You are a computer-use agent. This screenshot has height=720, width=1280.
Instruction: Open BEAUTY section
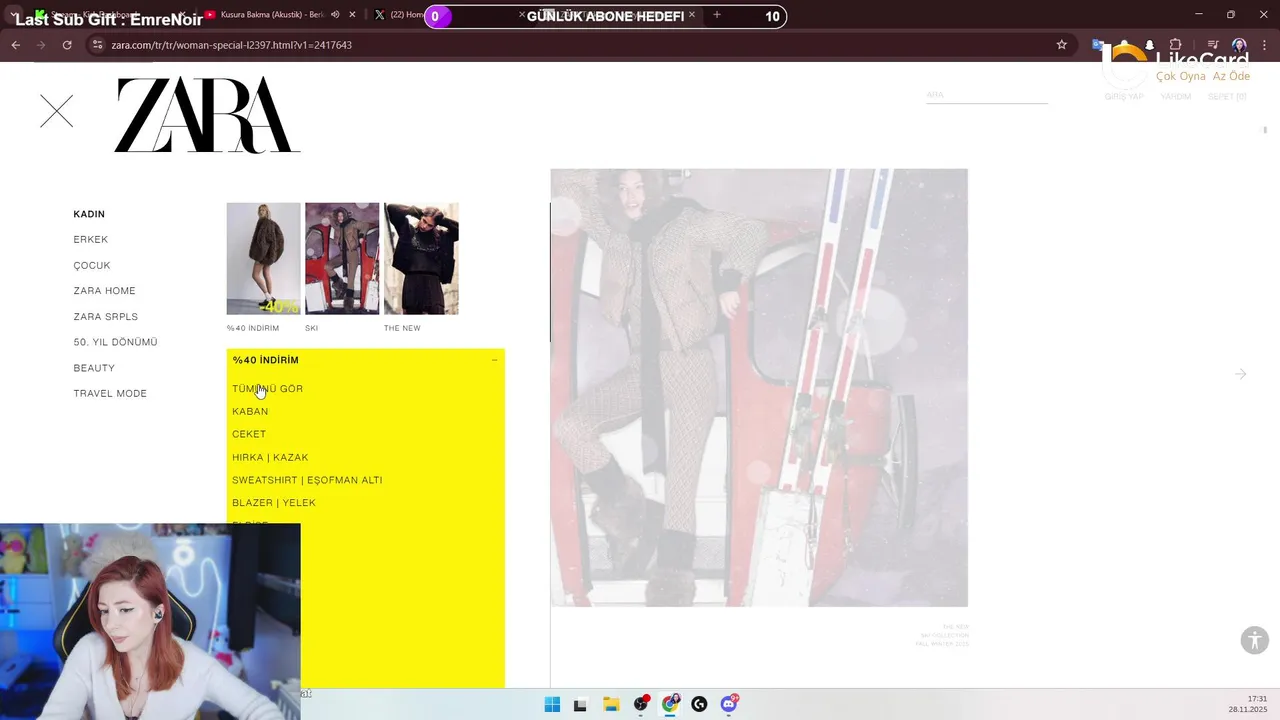point(94,368)
